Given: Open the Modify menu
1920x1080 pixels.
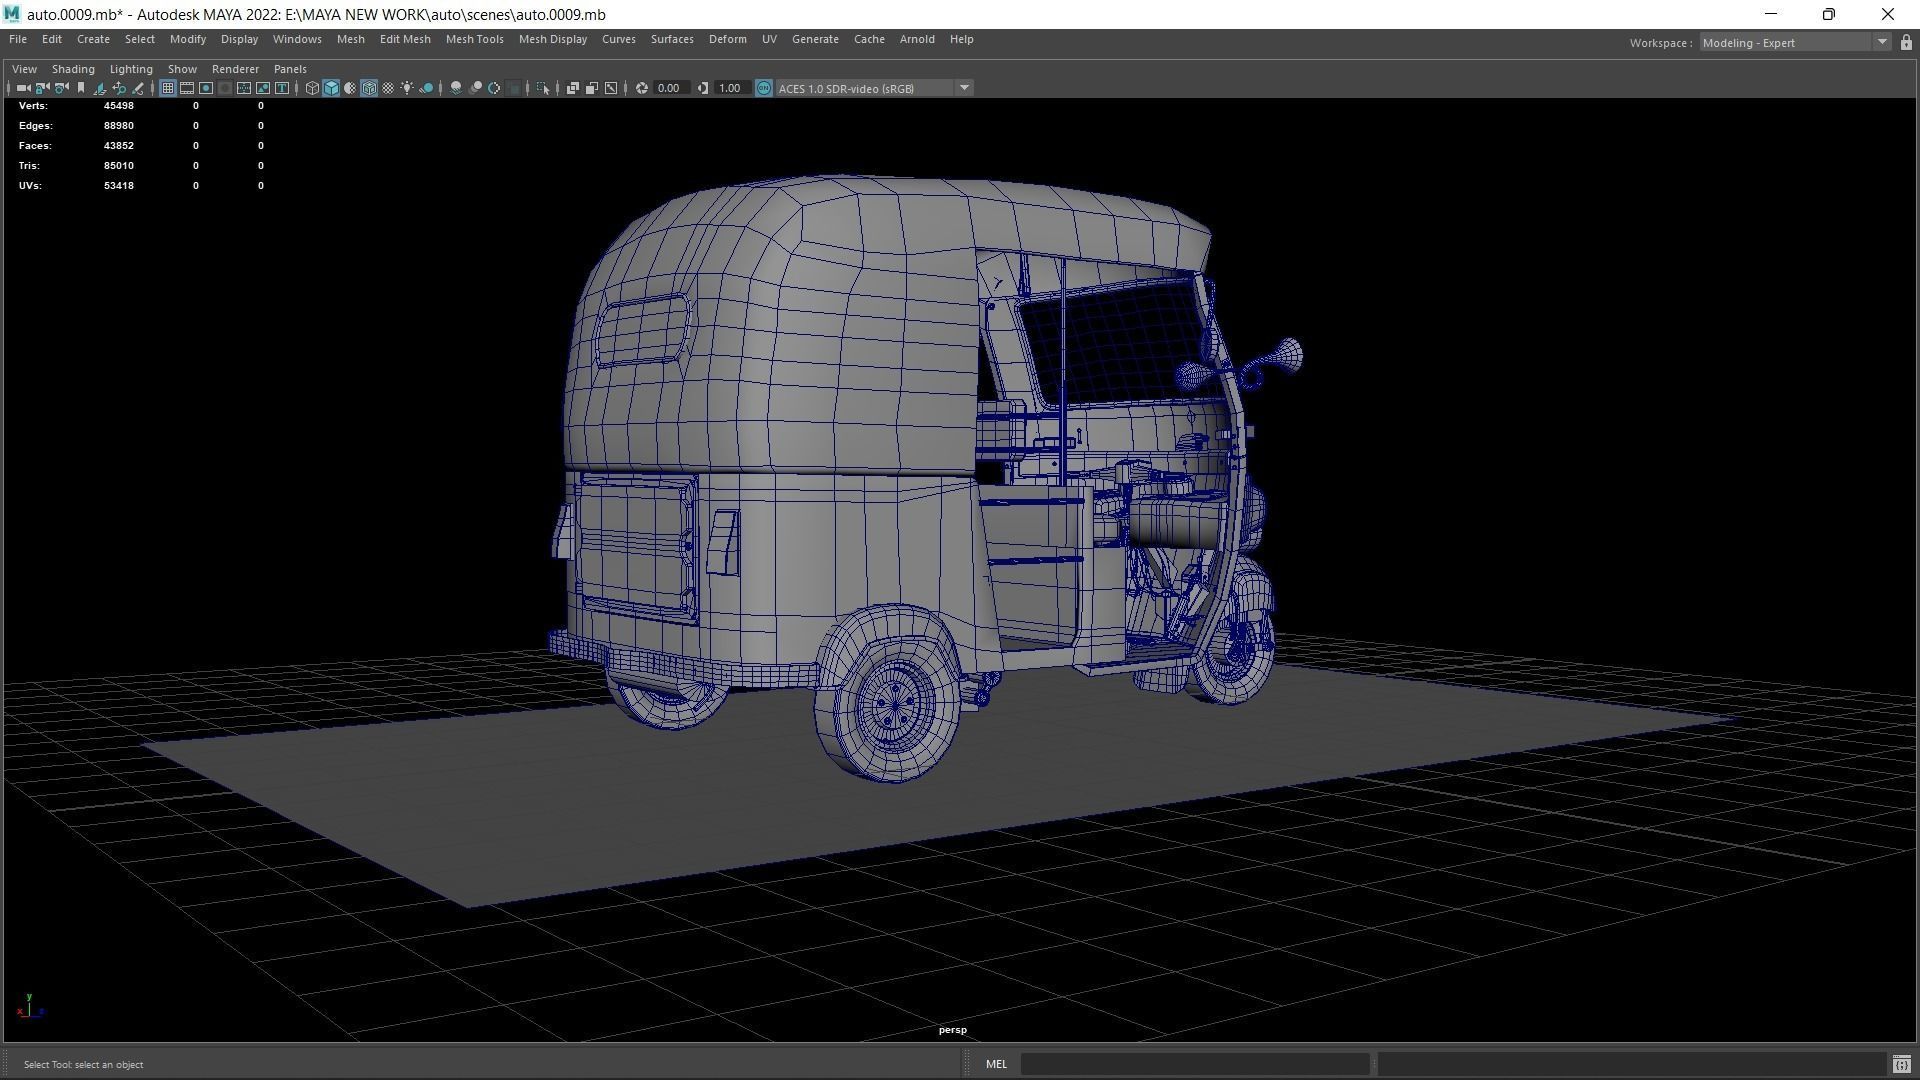Looking at the screenshot, I should (188, 39).
